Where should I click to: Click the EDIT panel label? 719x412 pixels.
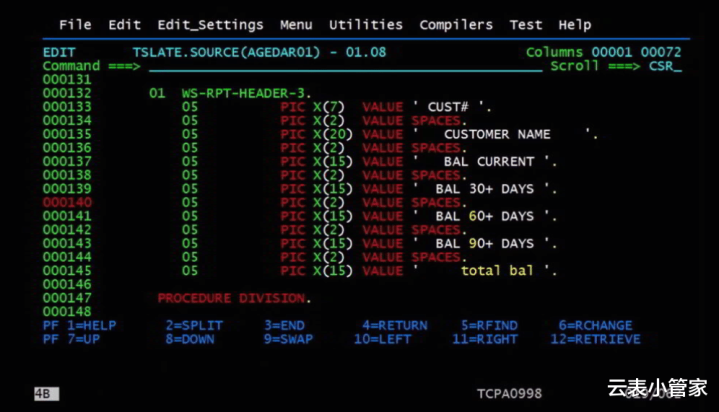59,52
